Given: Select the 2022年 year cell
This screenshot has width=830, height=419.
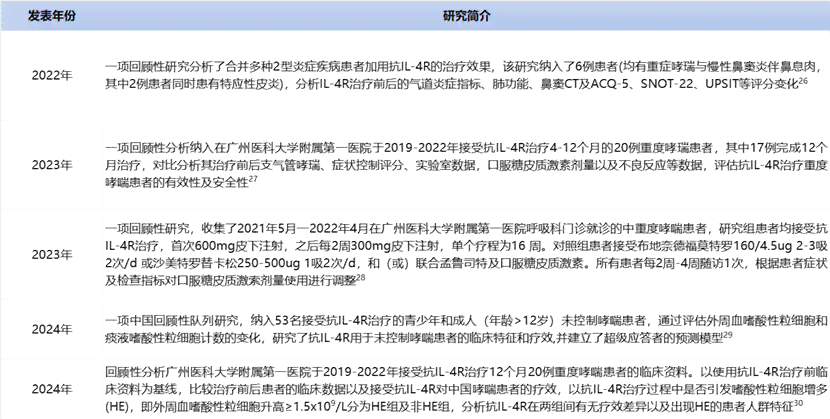Looking at the screenshot, I should [52, 76].
